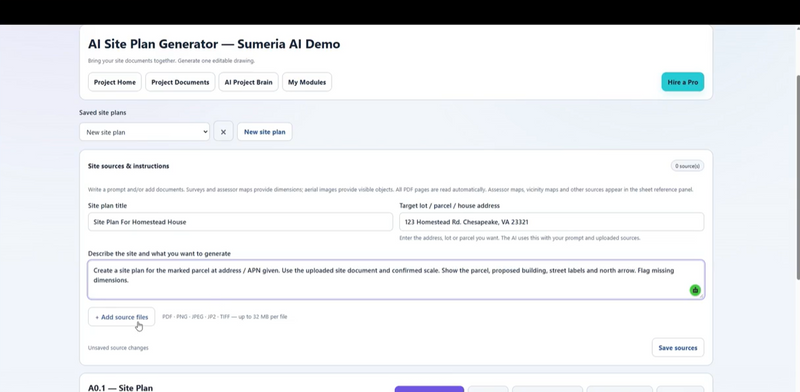Select the 'Unsaved source changes' status text
The image size is (800, 392).
pyautogui.click(x=118, y=348)
